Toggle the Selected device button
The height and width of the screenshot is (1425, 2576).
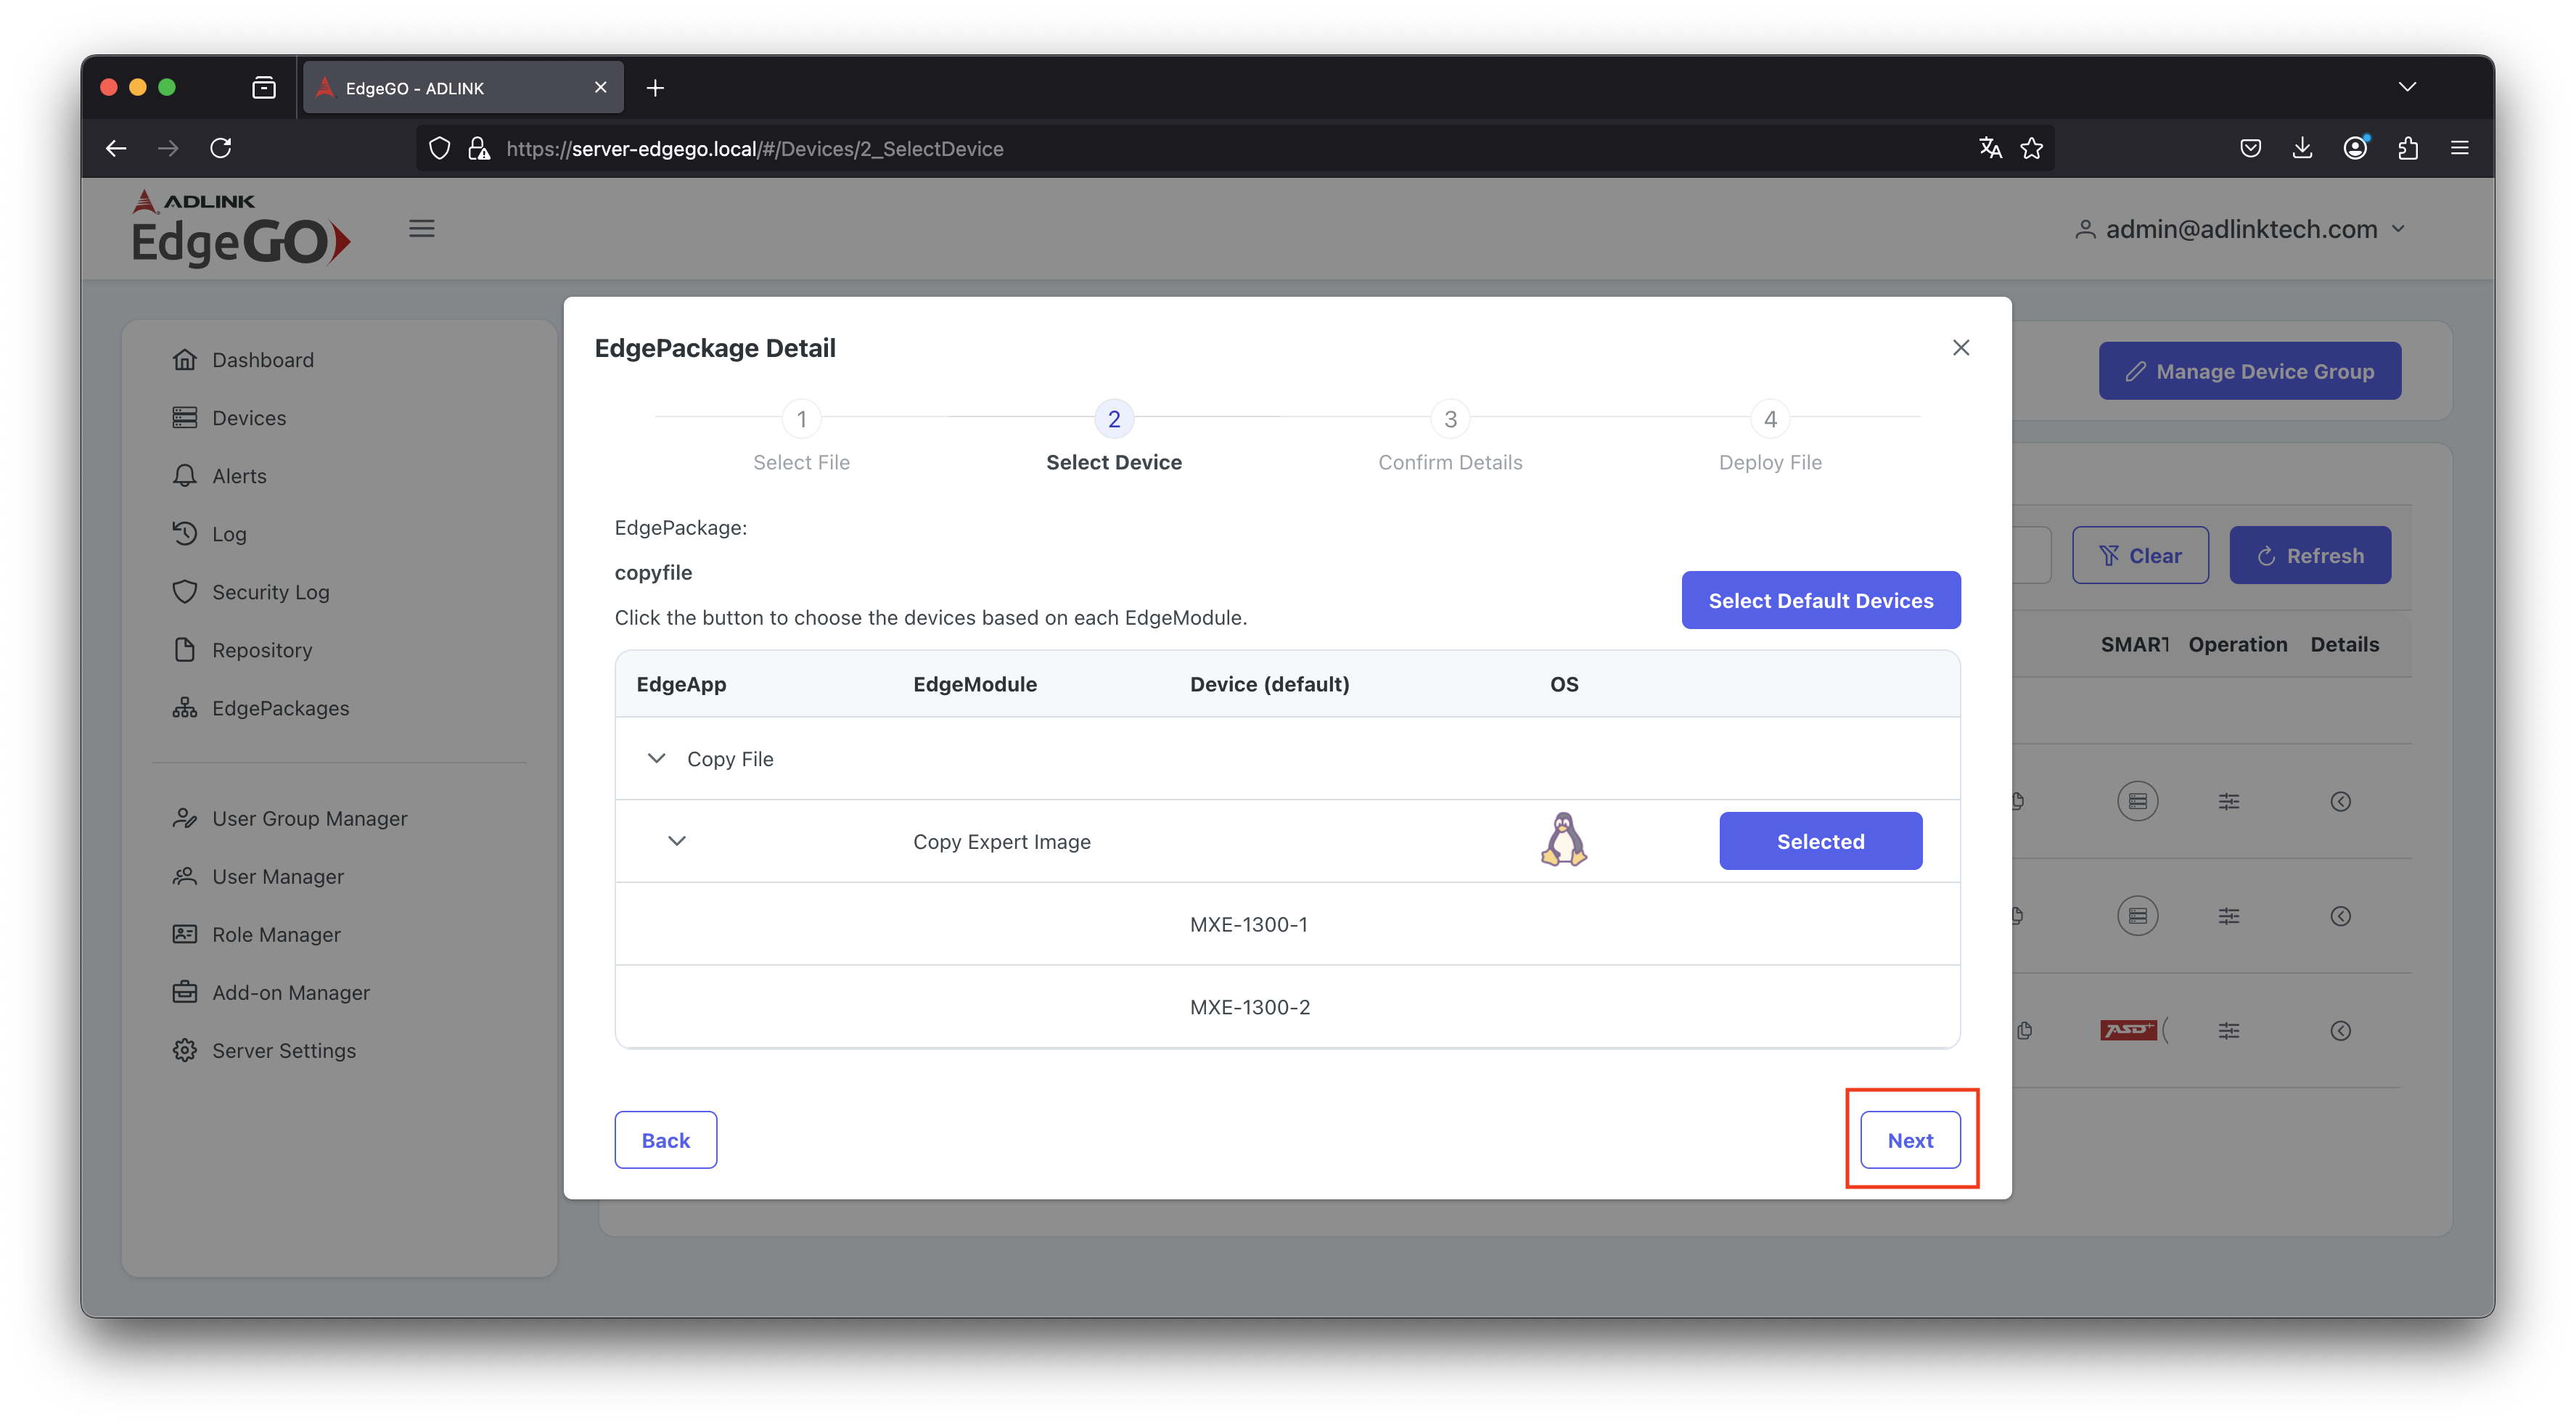1820,841
